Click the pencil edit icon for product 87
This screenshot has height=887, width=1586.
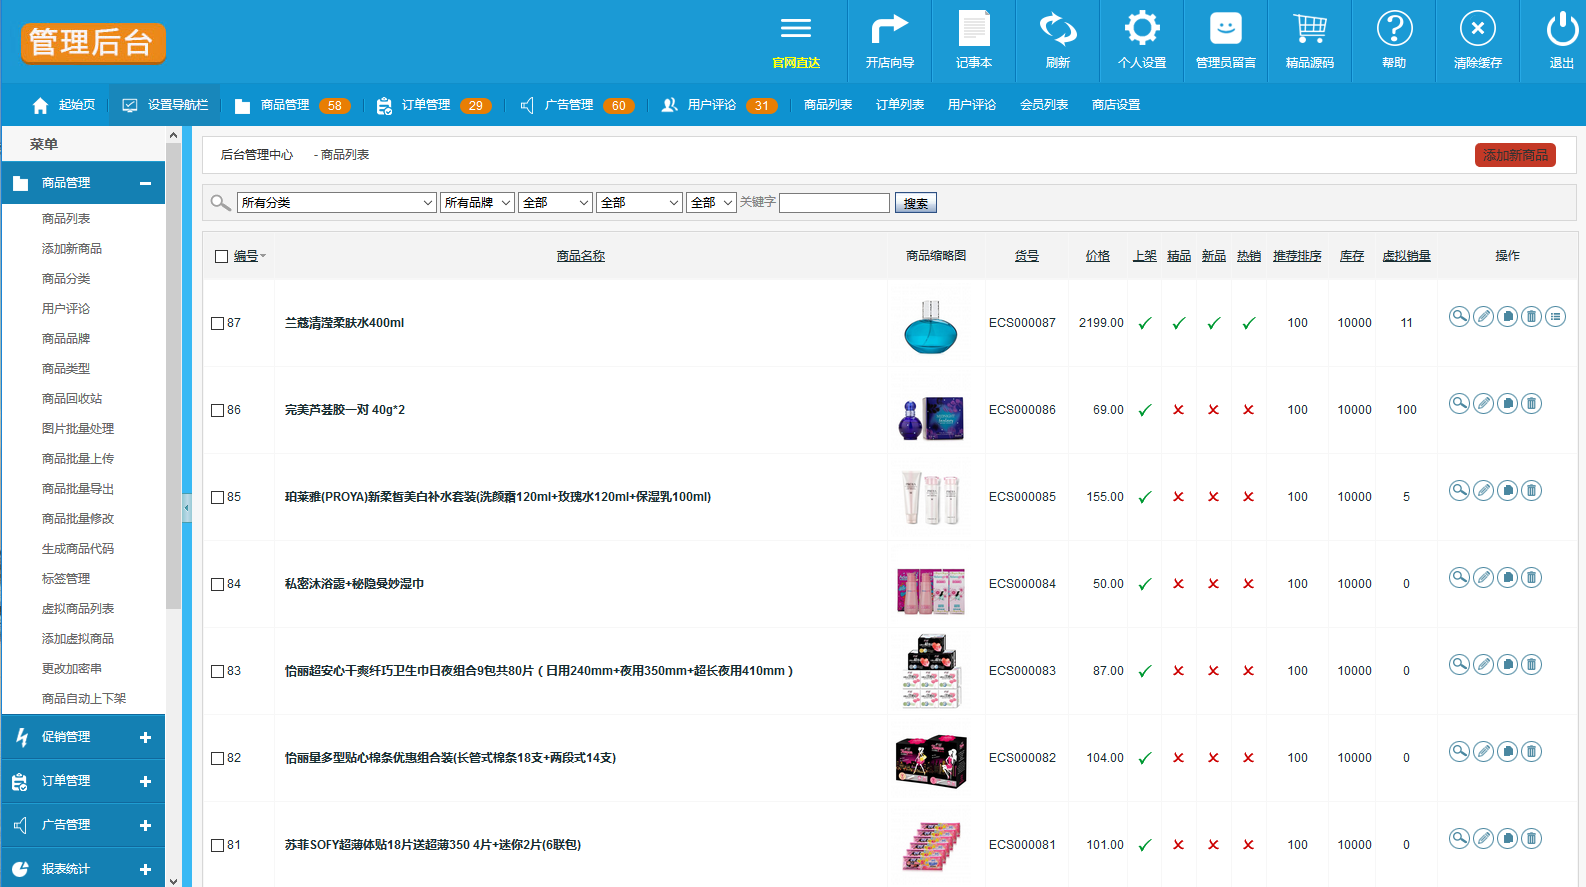[x=1484, y=317]
